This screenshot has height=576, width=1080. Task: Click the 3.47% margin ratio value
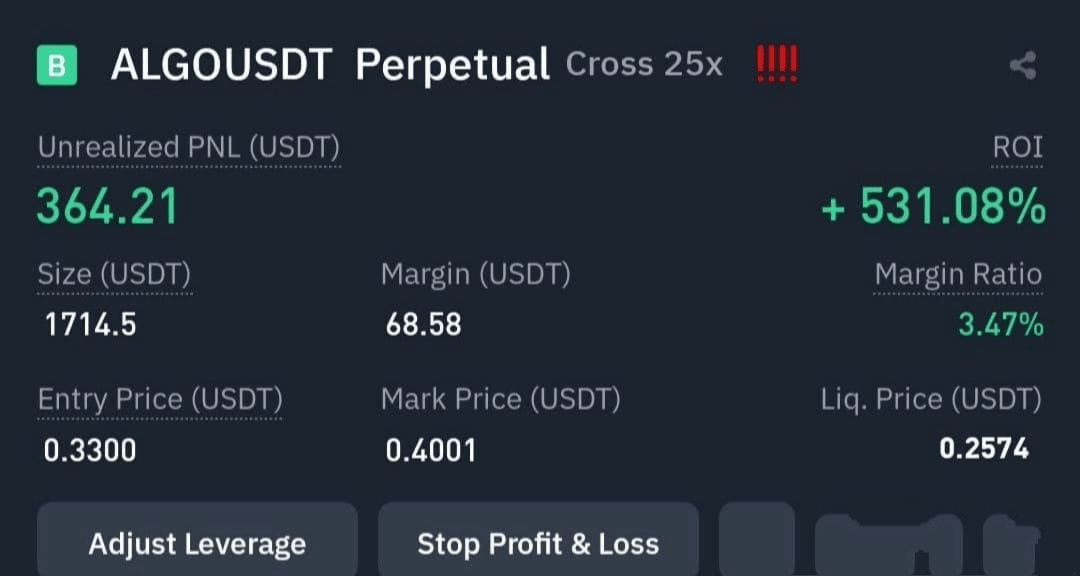(1000, 325)
